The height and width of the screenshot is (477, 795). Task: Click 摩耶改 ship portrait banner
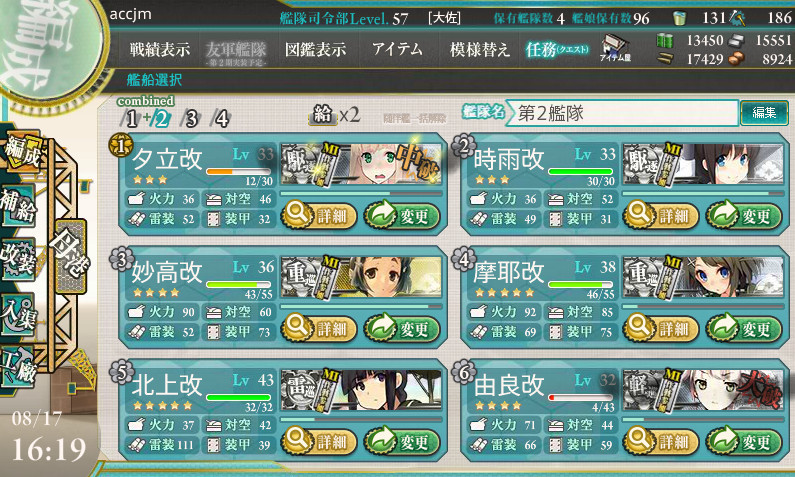[703, 277]
